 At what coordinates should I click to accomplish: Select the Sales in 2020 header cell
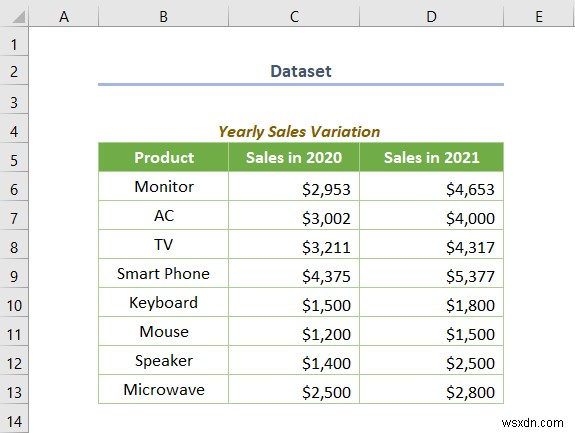pyautogui.click(x=294, y=158)
